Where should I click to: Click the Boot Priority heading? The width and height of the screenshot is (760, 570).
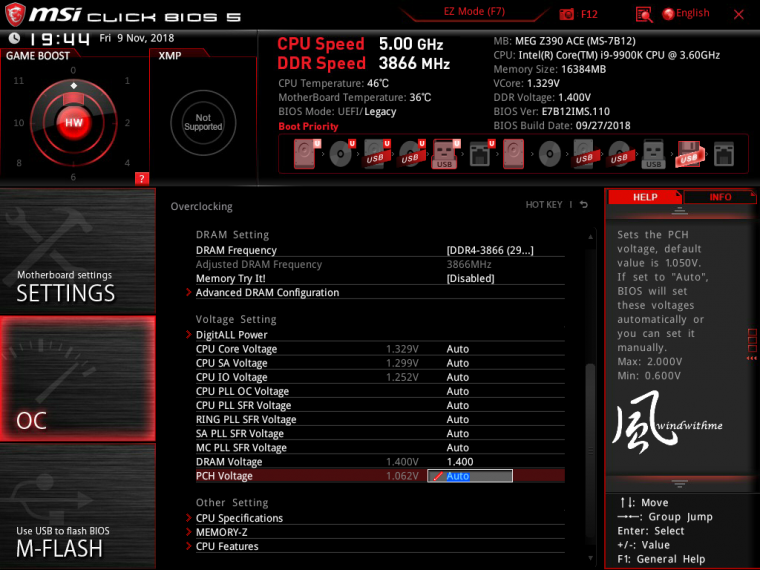[x=308, y=127]
